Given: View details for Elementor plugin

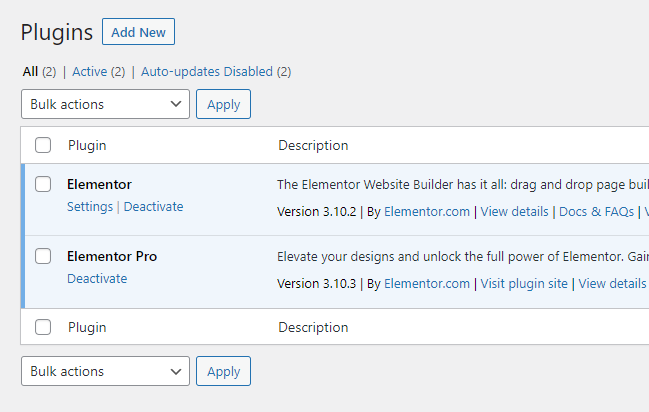Looking at the screenshot, I should pyautogui.click(x=514, y=212).
